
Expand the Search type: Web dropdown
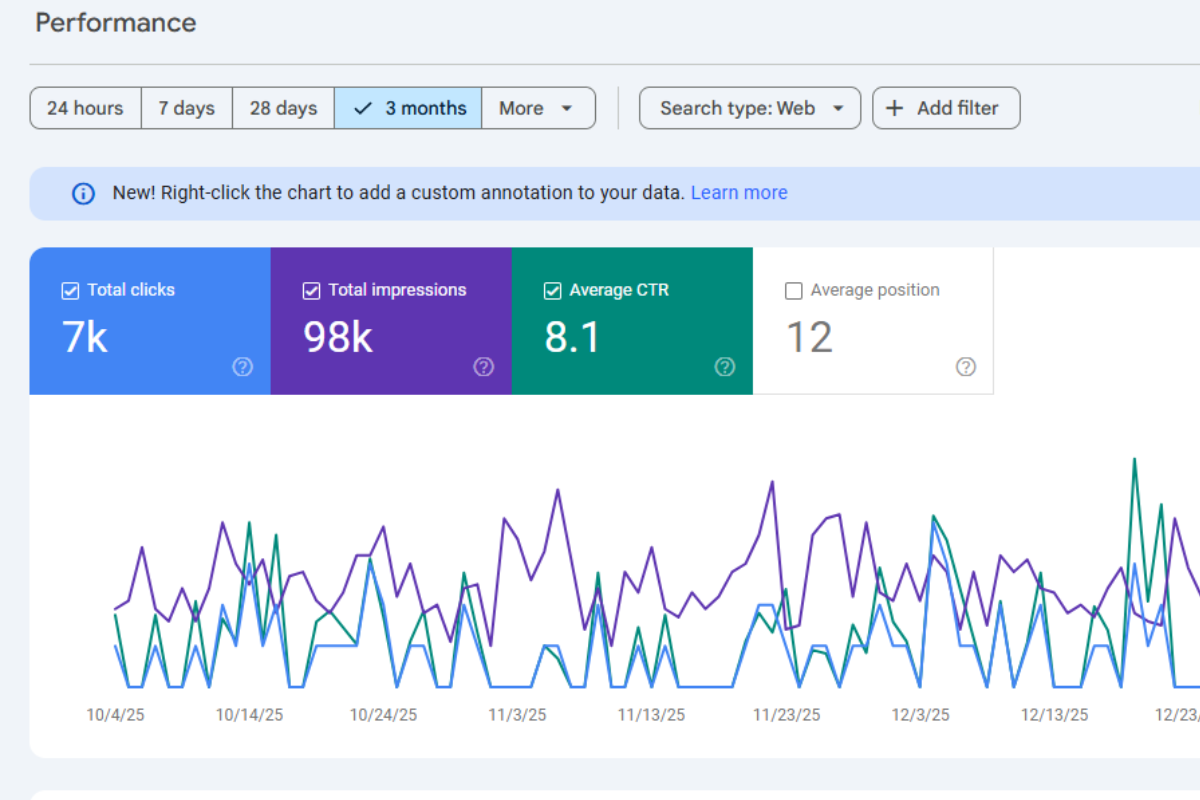750,108
